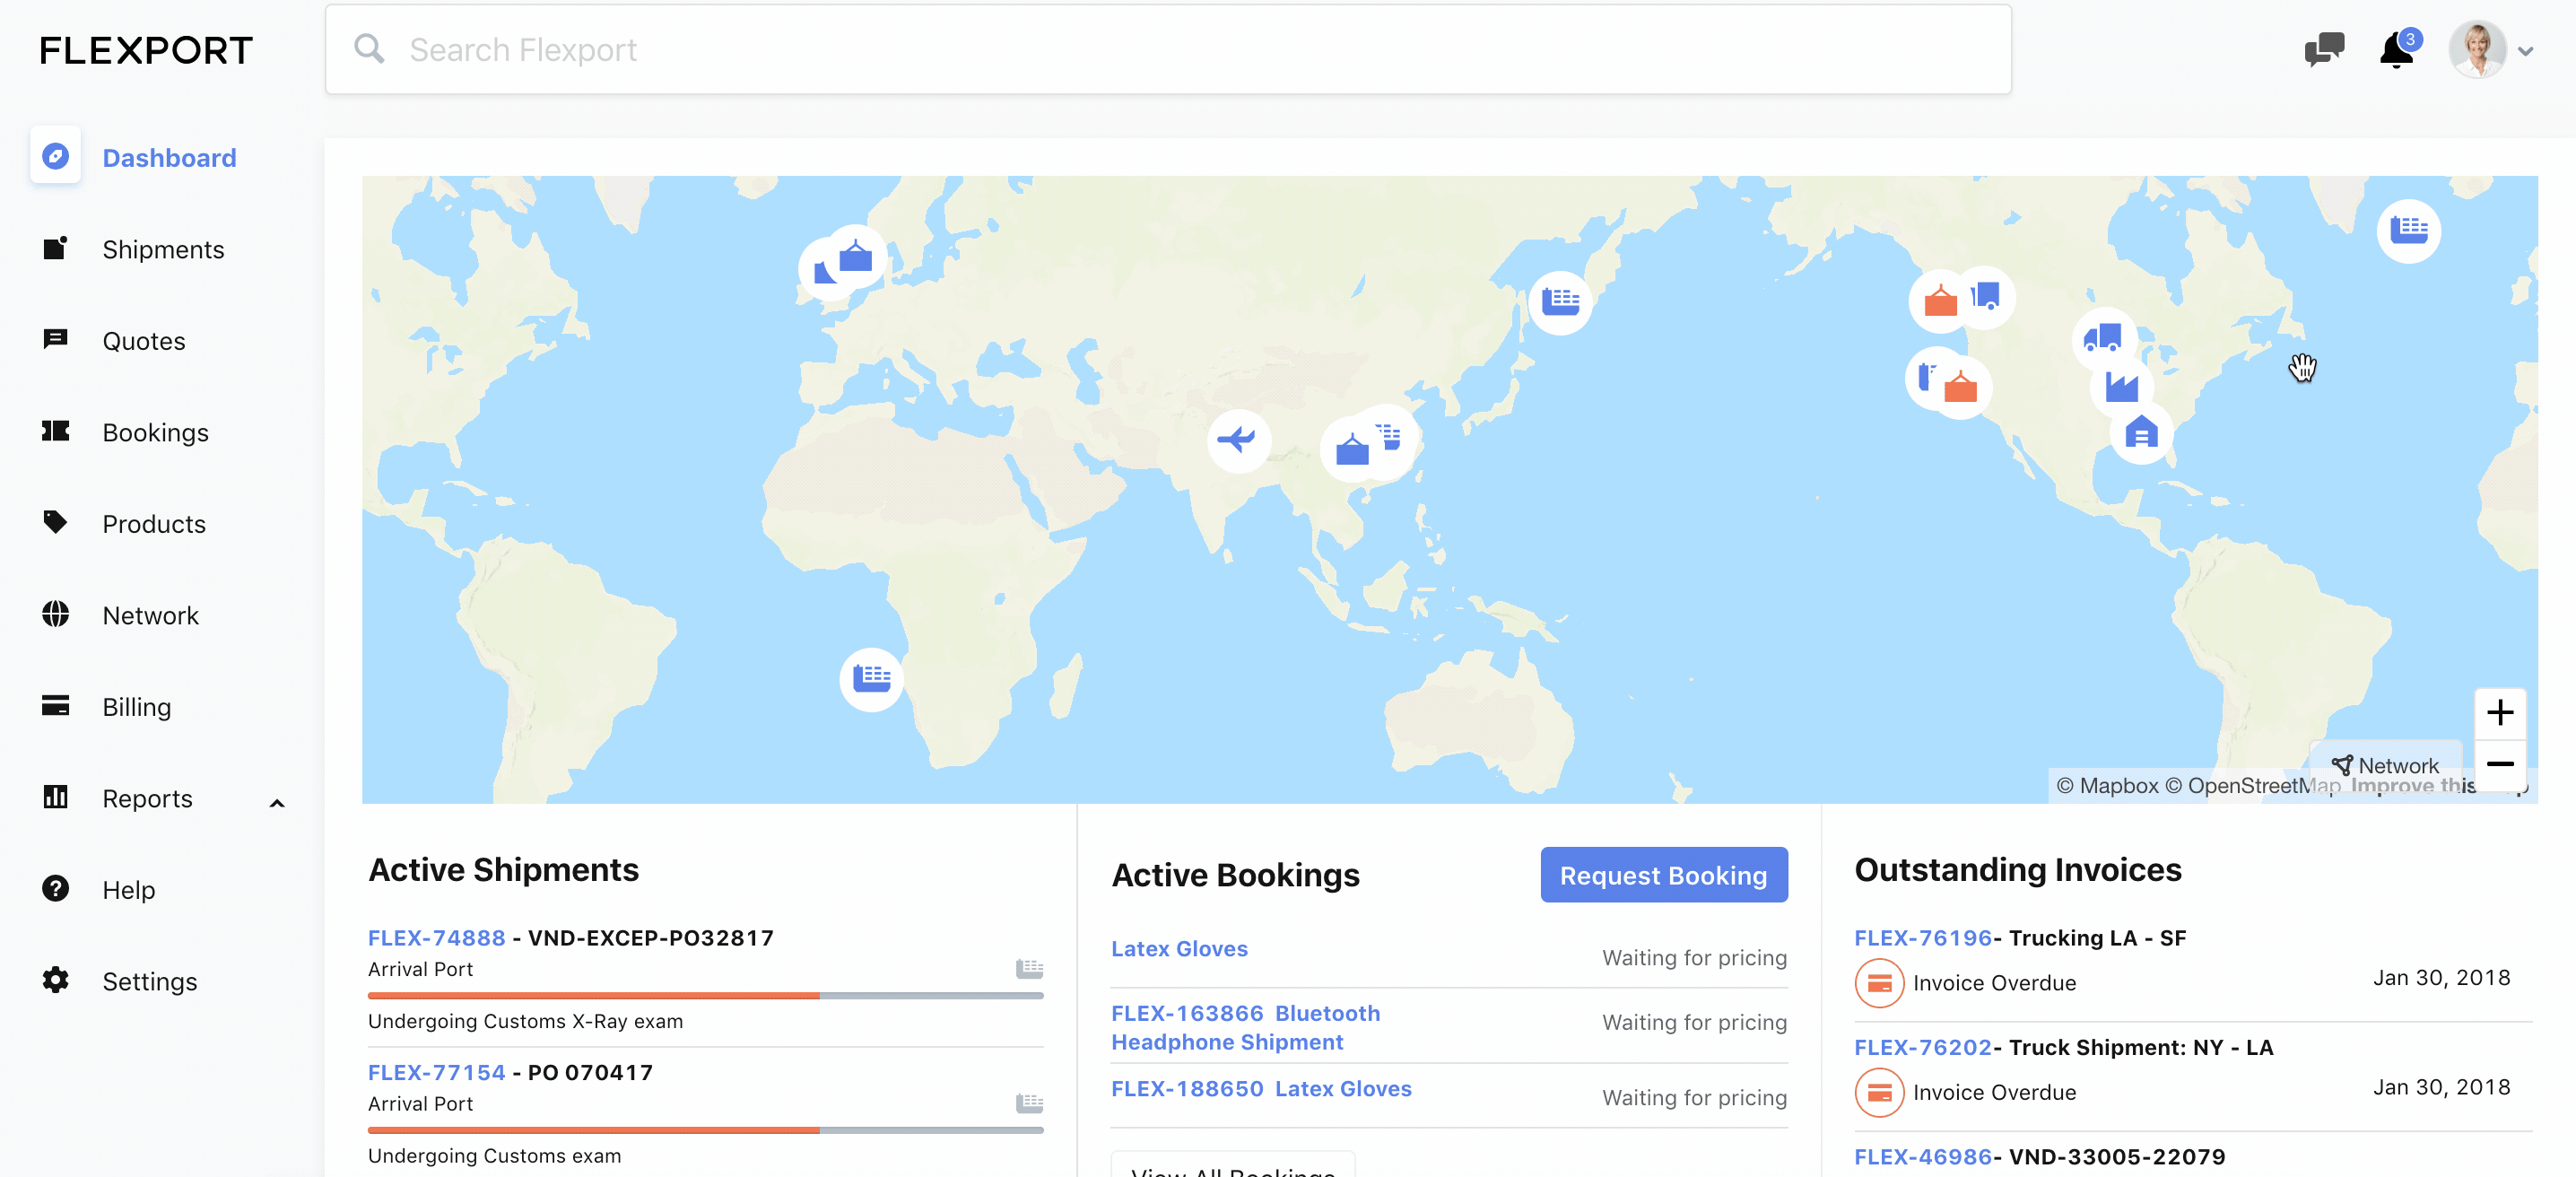Viewport: 2576px width, 1177px height.
Task: Click the warehouse marker near the Gulf
Action: pos(2141,433)
